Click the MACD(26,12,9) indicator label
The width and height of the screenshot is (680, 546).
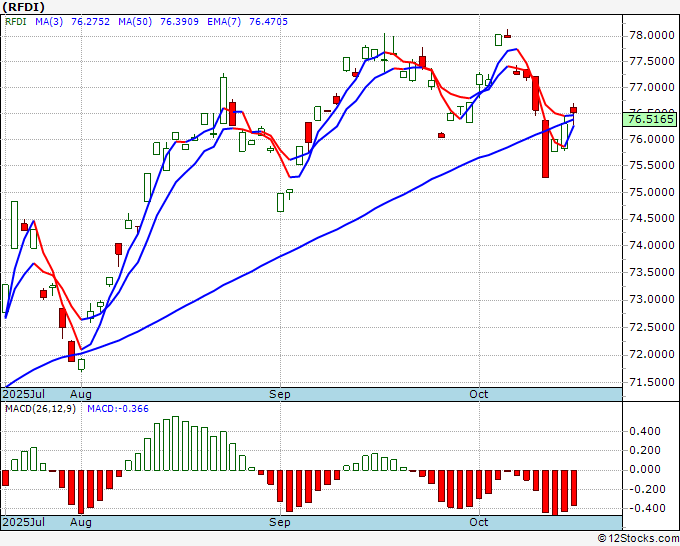point(40,409)
